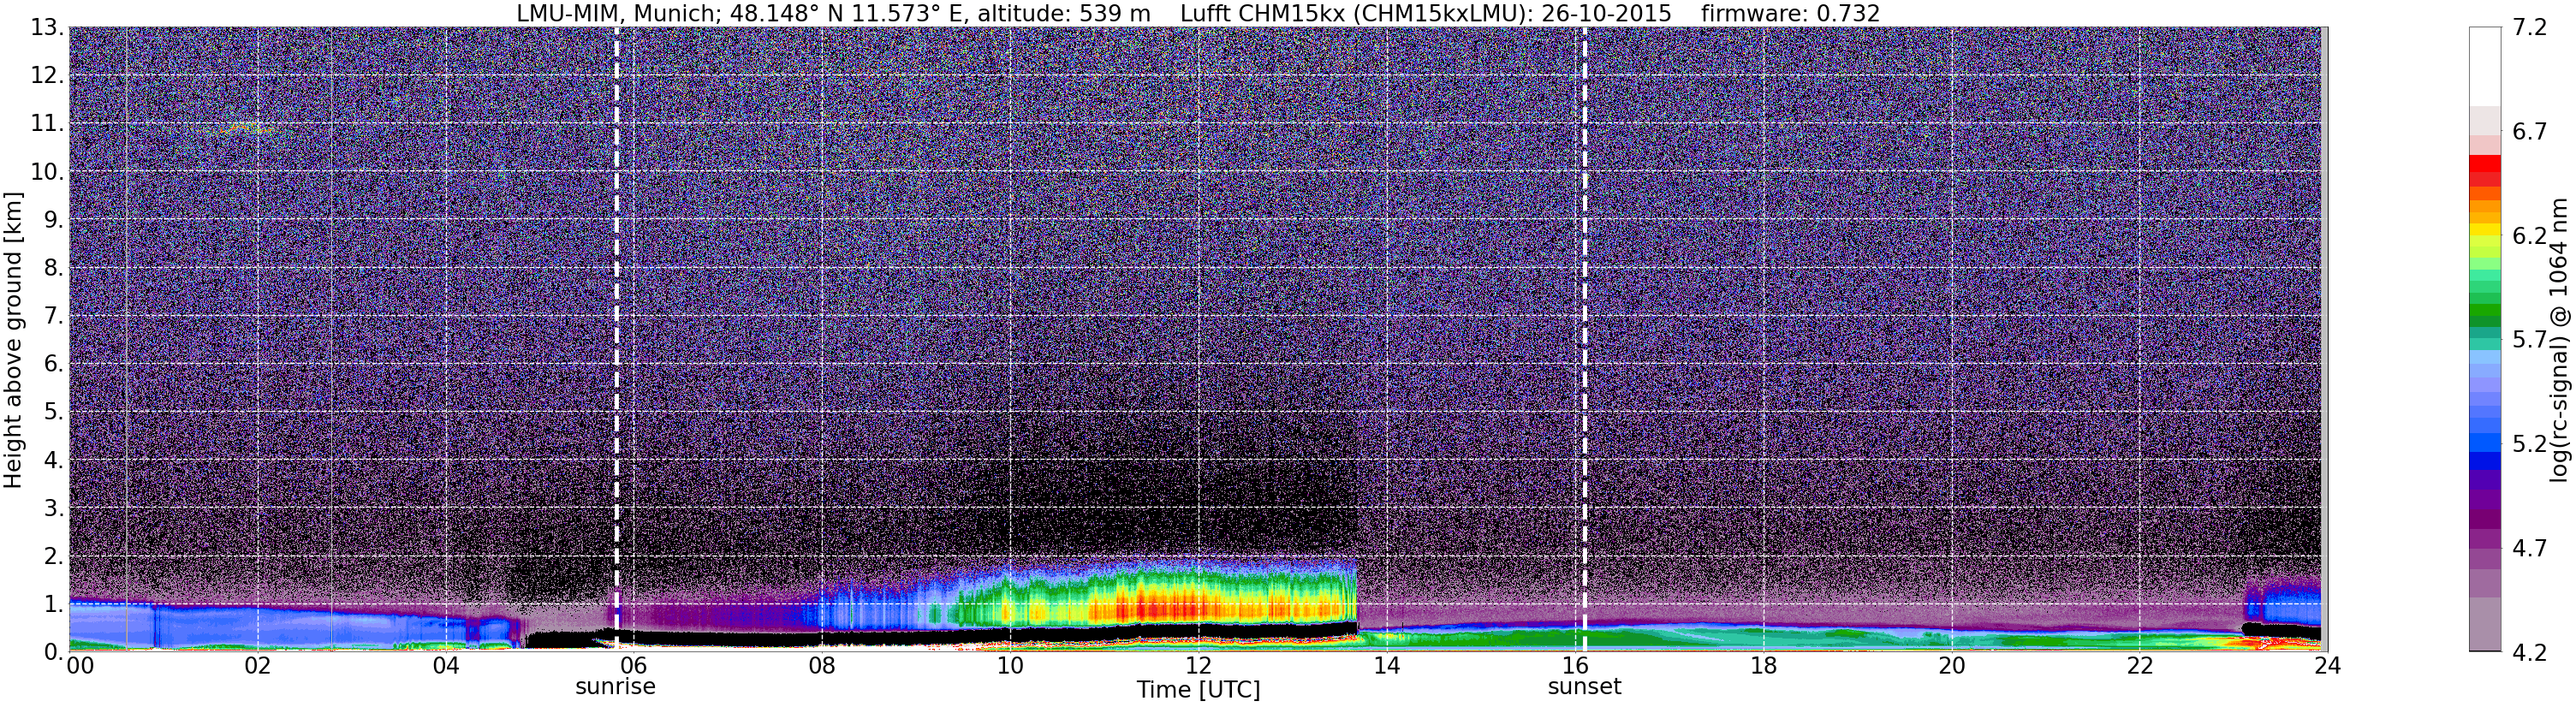Click the '0.' height tick label
2576x707 pixels.
[x=54, y=651]
